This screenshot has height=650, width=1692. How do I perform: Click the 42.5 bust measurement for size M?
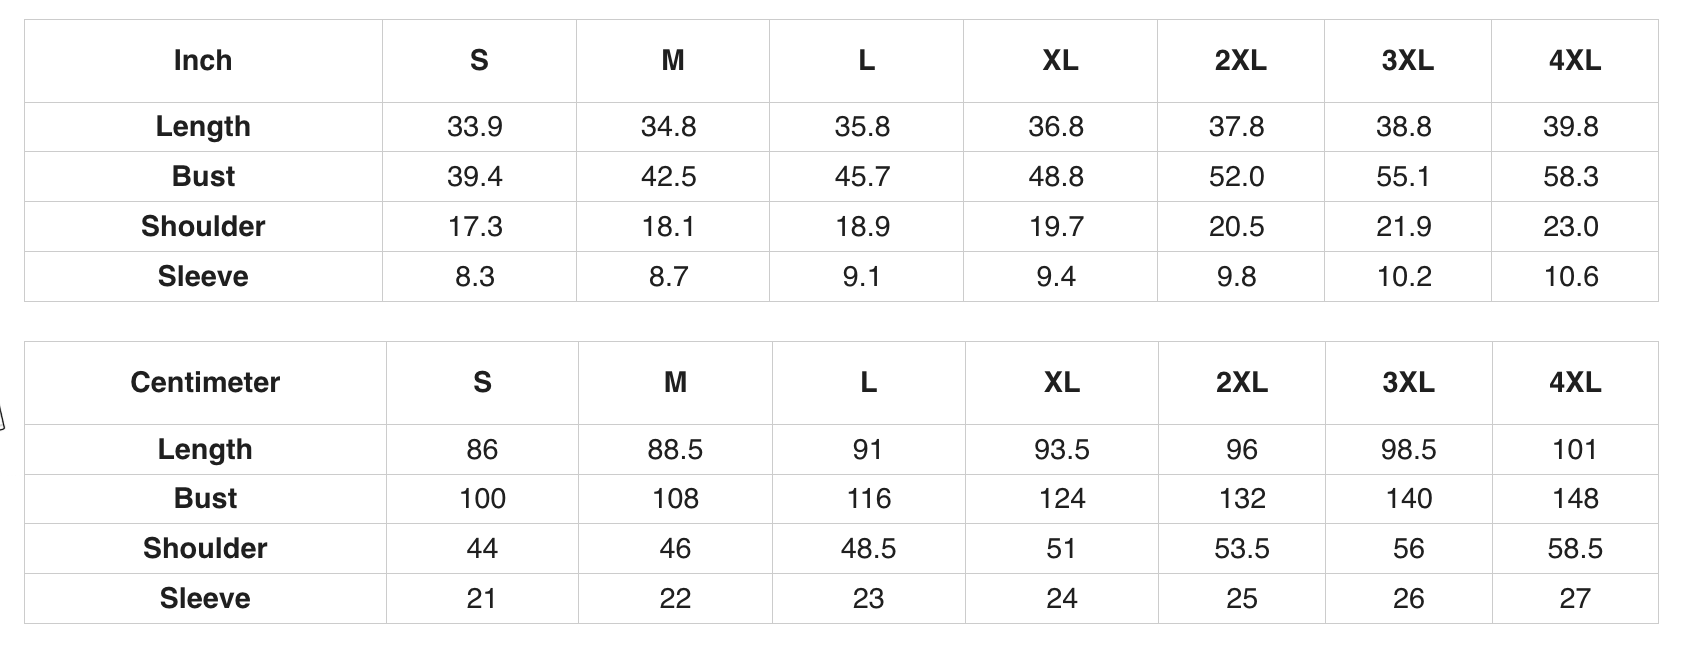click(669, 177)
